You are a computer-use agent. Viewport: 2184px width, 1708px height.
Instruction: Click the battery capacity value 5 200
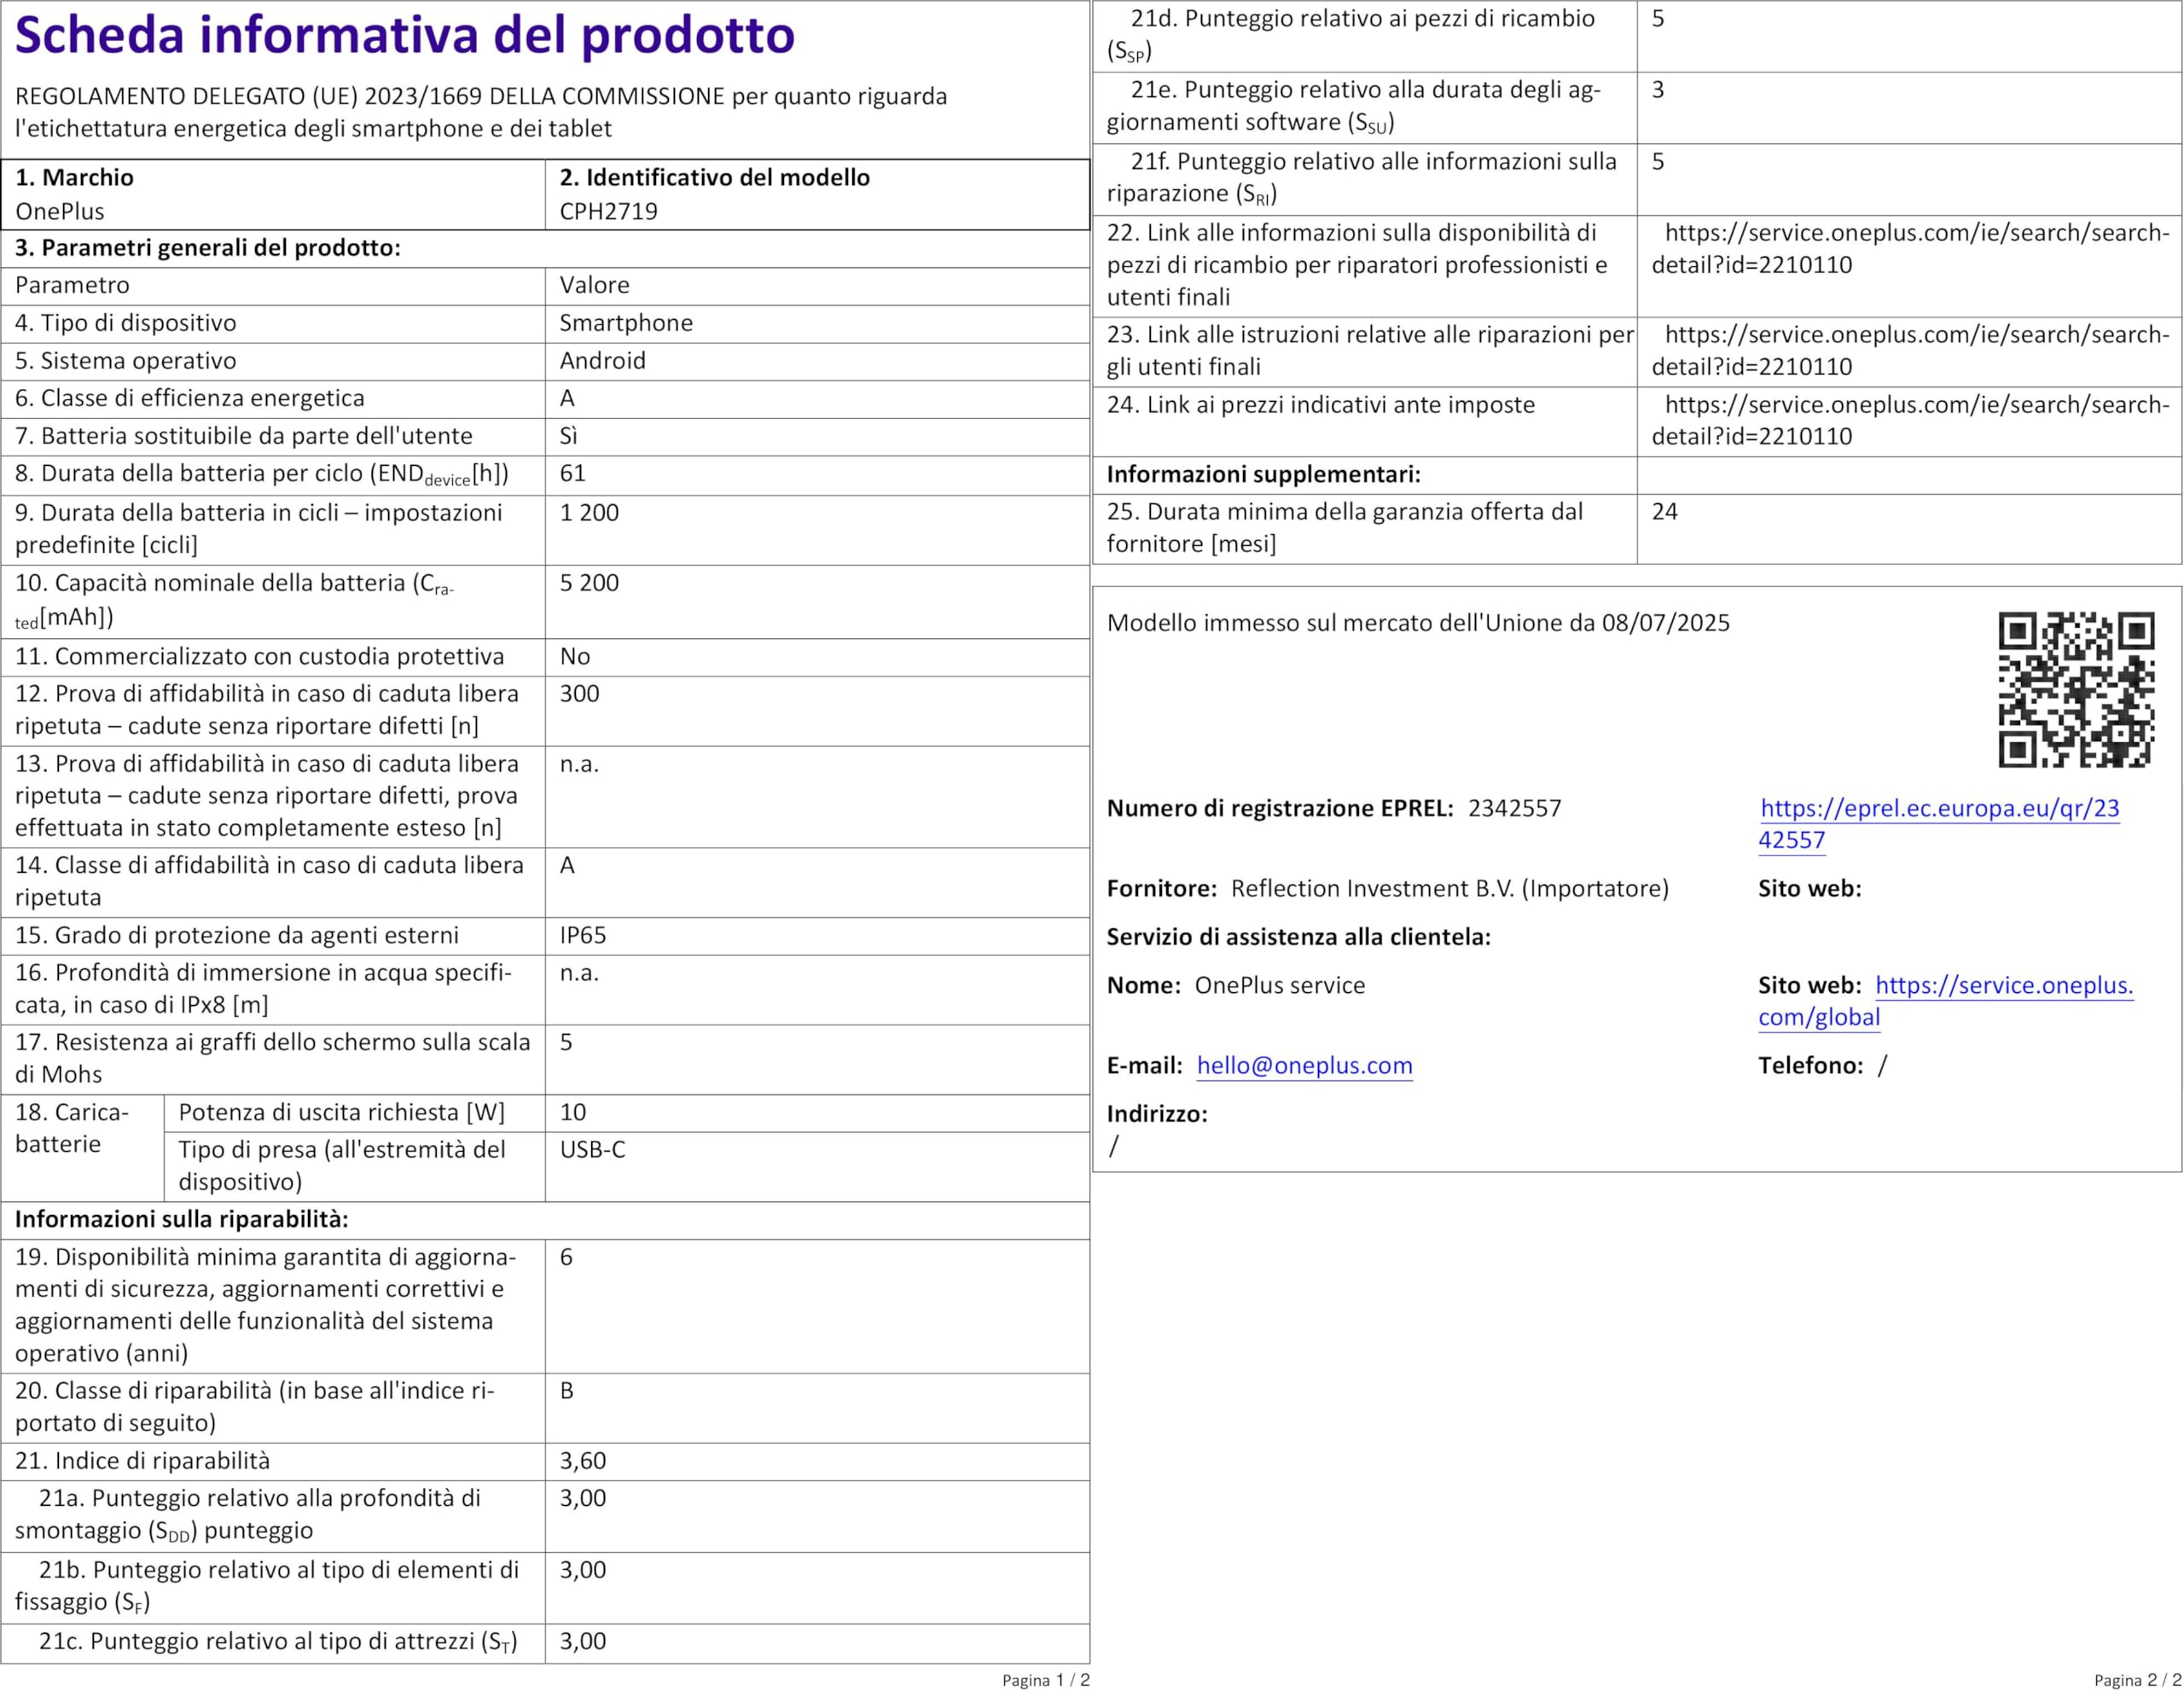pyautogui.click(x=589, y=583)
